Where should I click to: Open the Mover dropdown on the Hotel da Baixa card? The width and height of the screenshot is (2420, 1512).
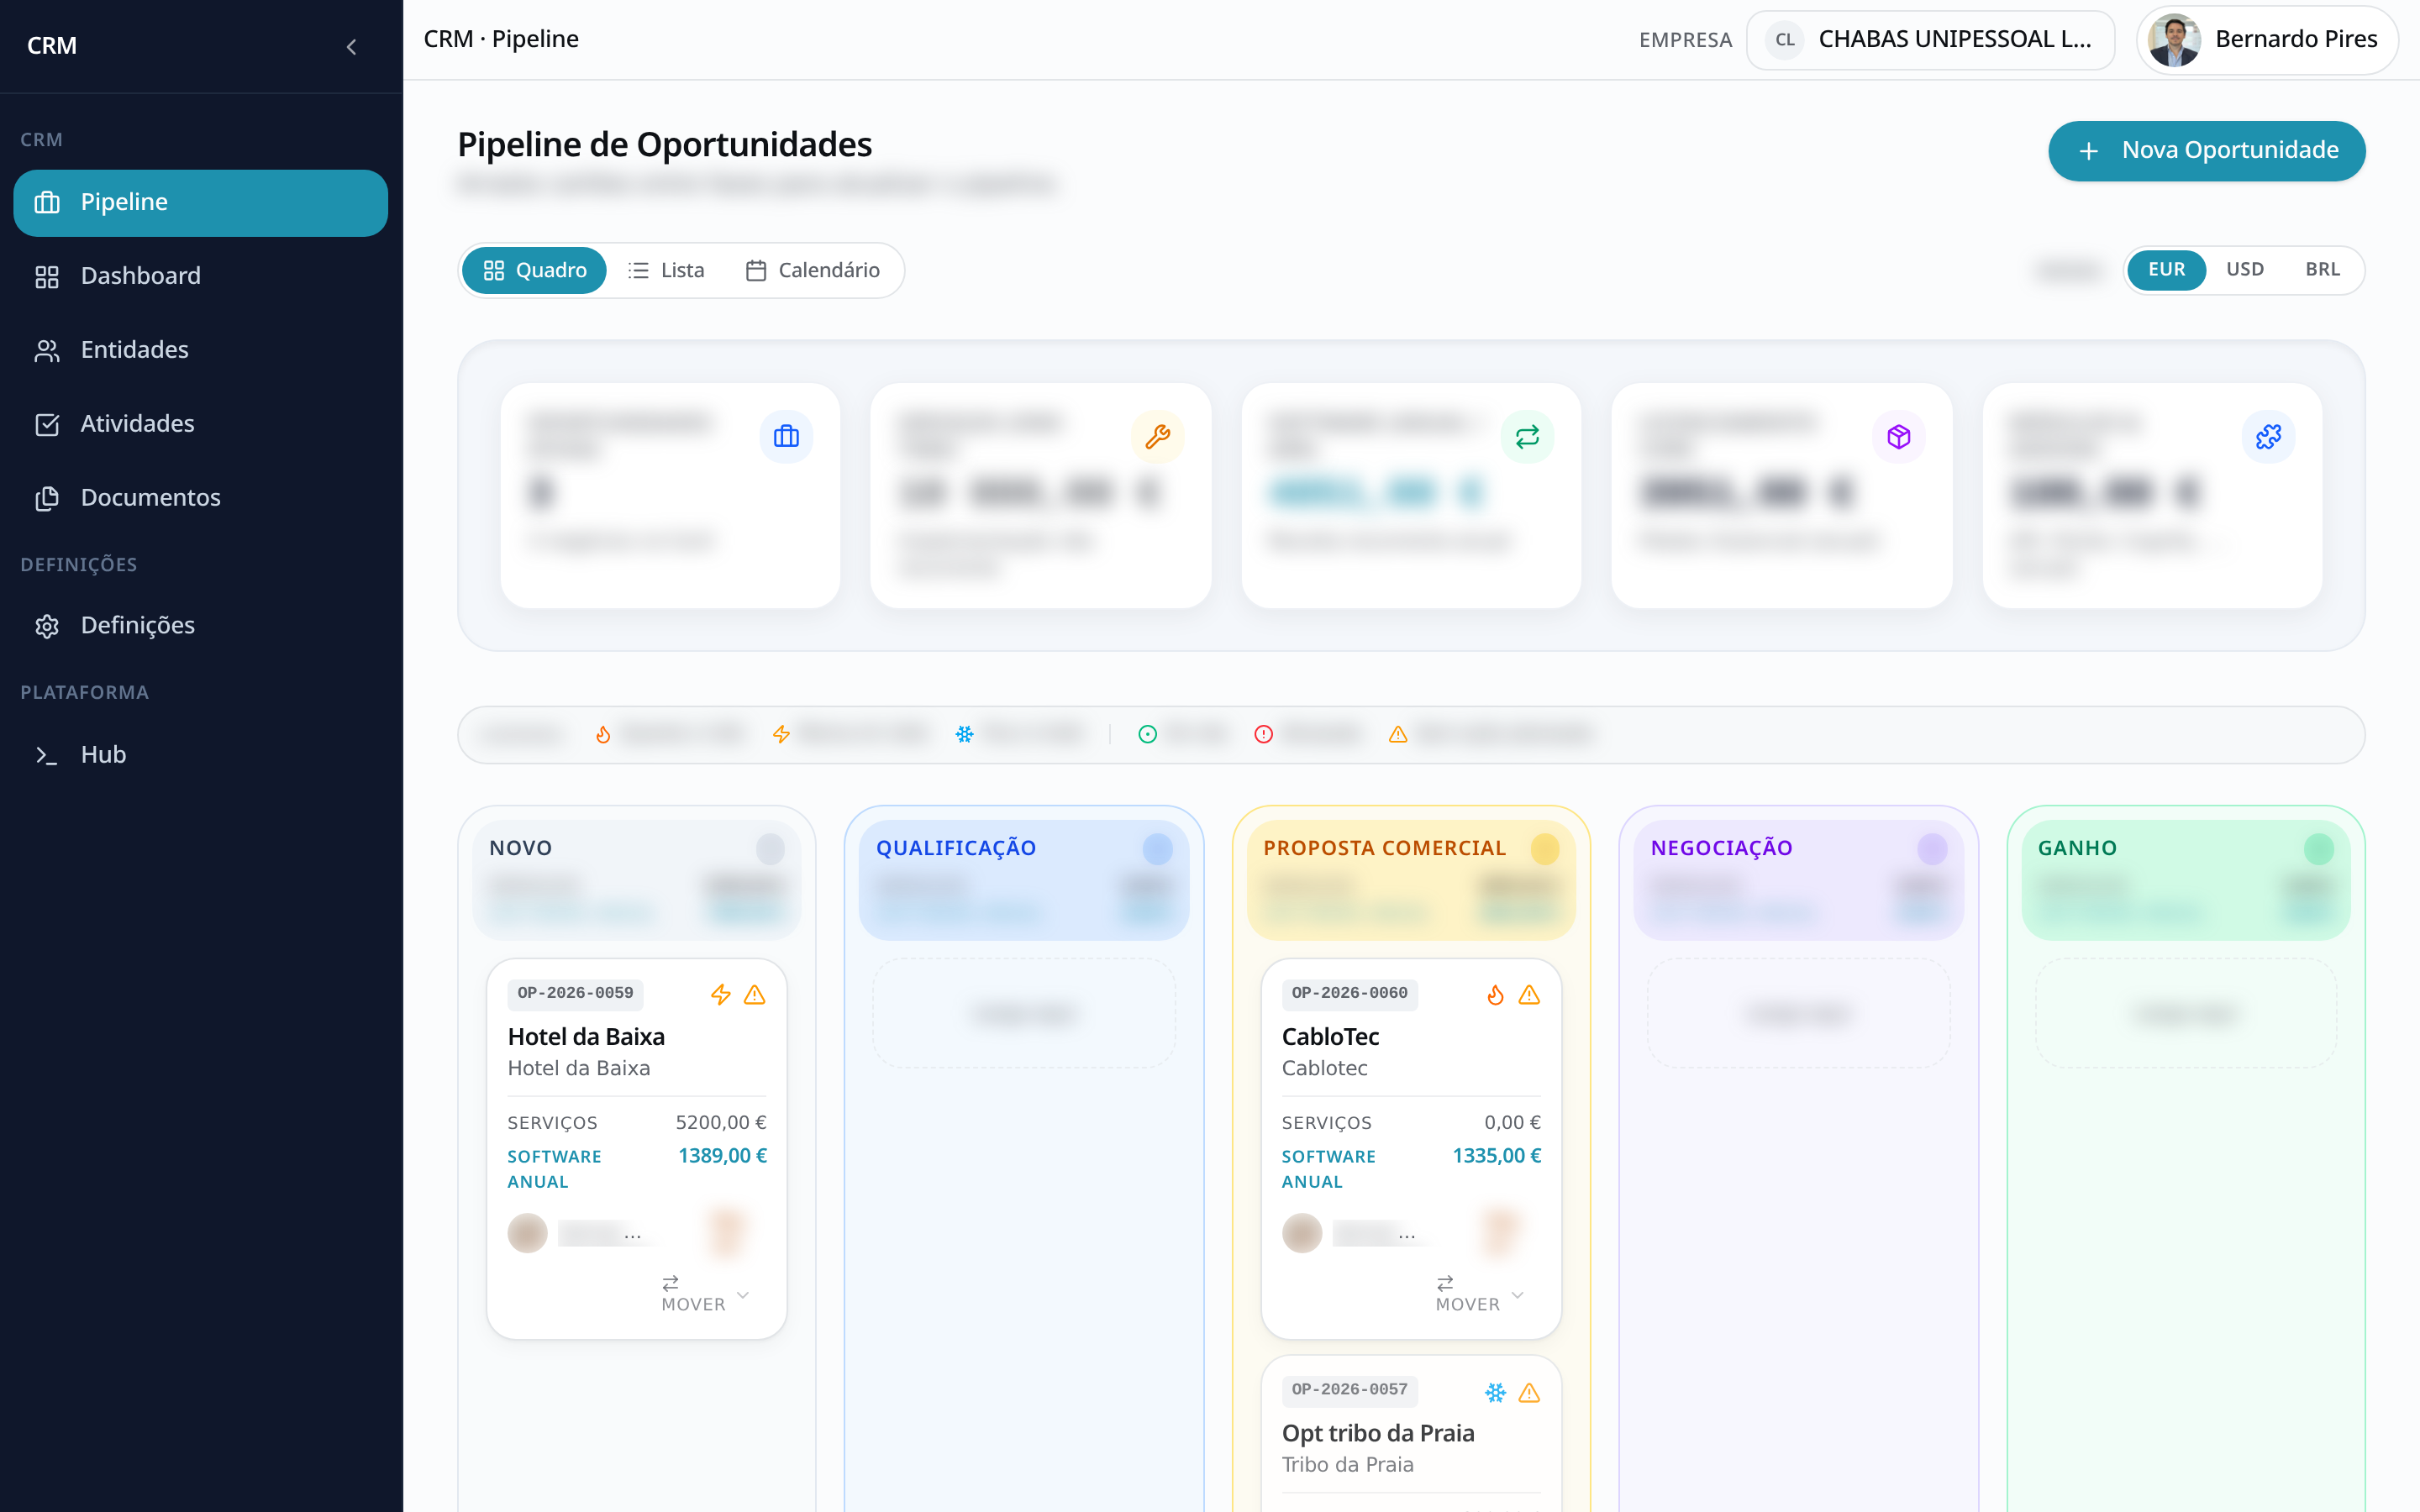click(x=705, y=1294)
